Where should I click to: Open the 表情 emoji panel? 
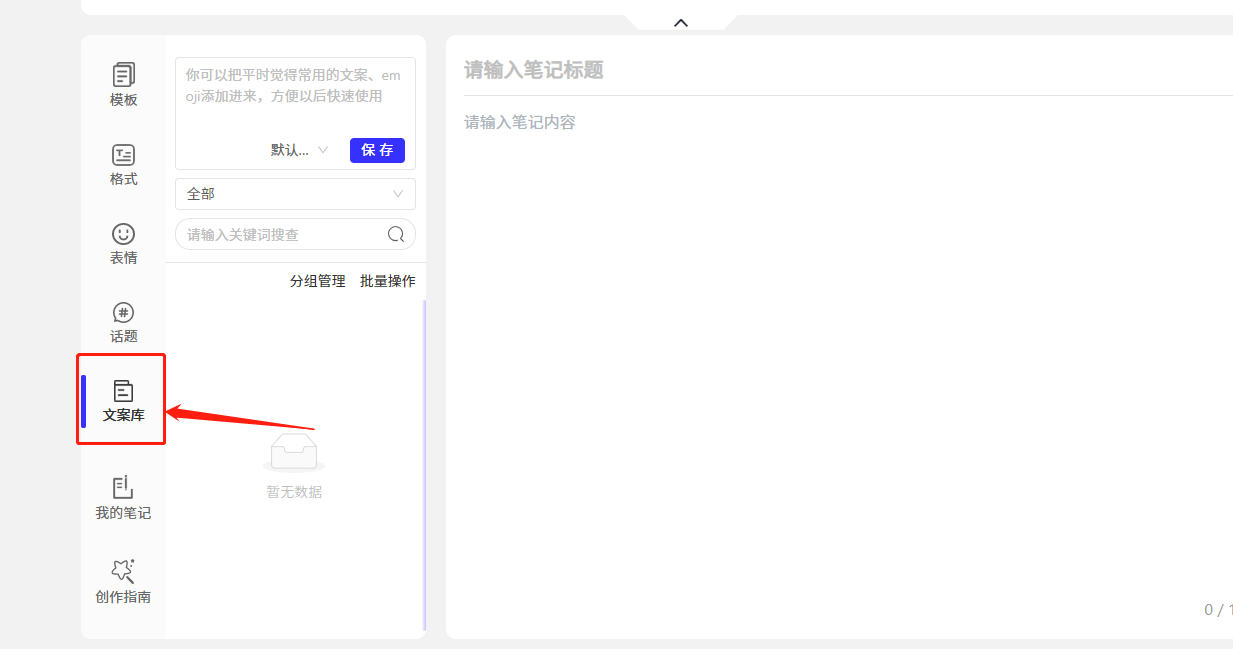[123, 244]
